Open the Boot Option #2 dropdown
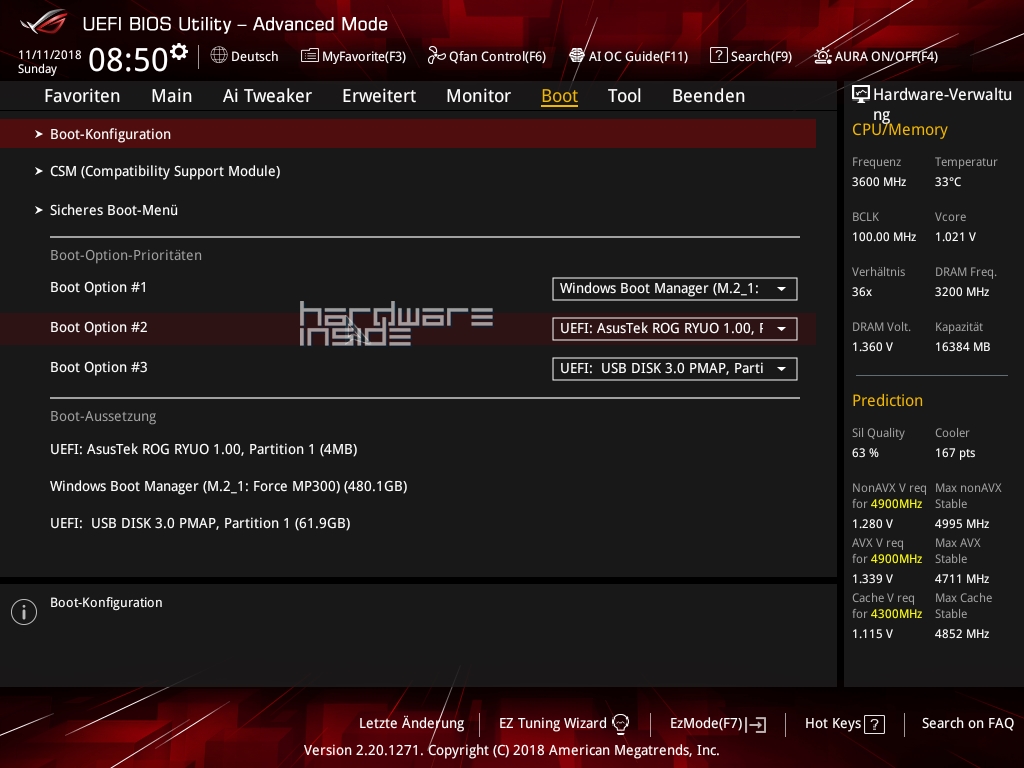 pos(675,328)
